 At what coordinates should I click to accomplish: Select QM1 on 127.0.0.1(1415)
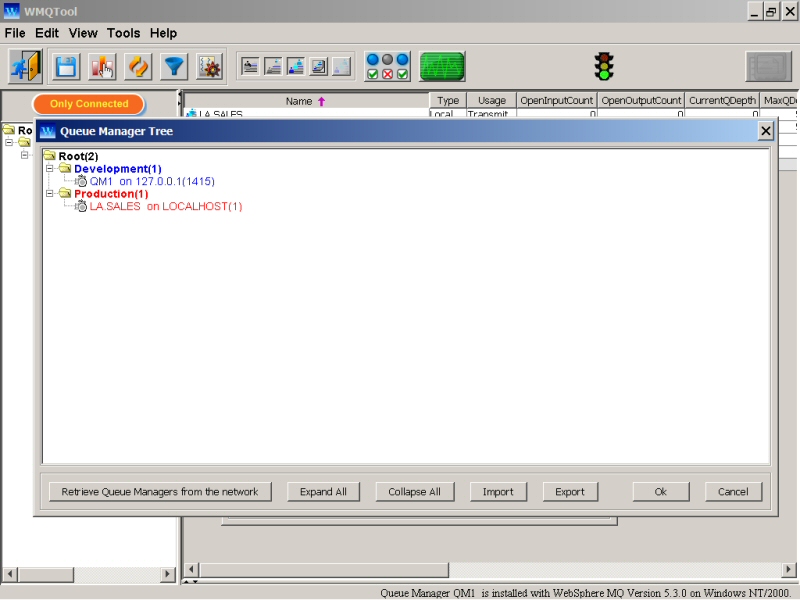pos(152,181)
